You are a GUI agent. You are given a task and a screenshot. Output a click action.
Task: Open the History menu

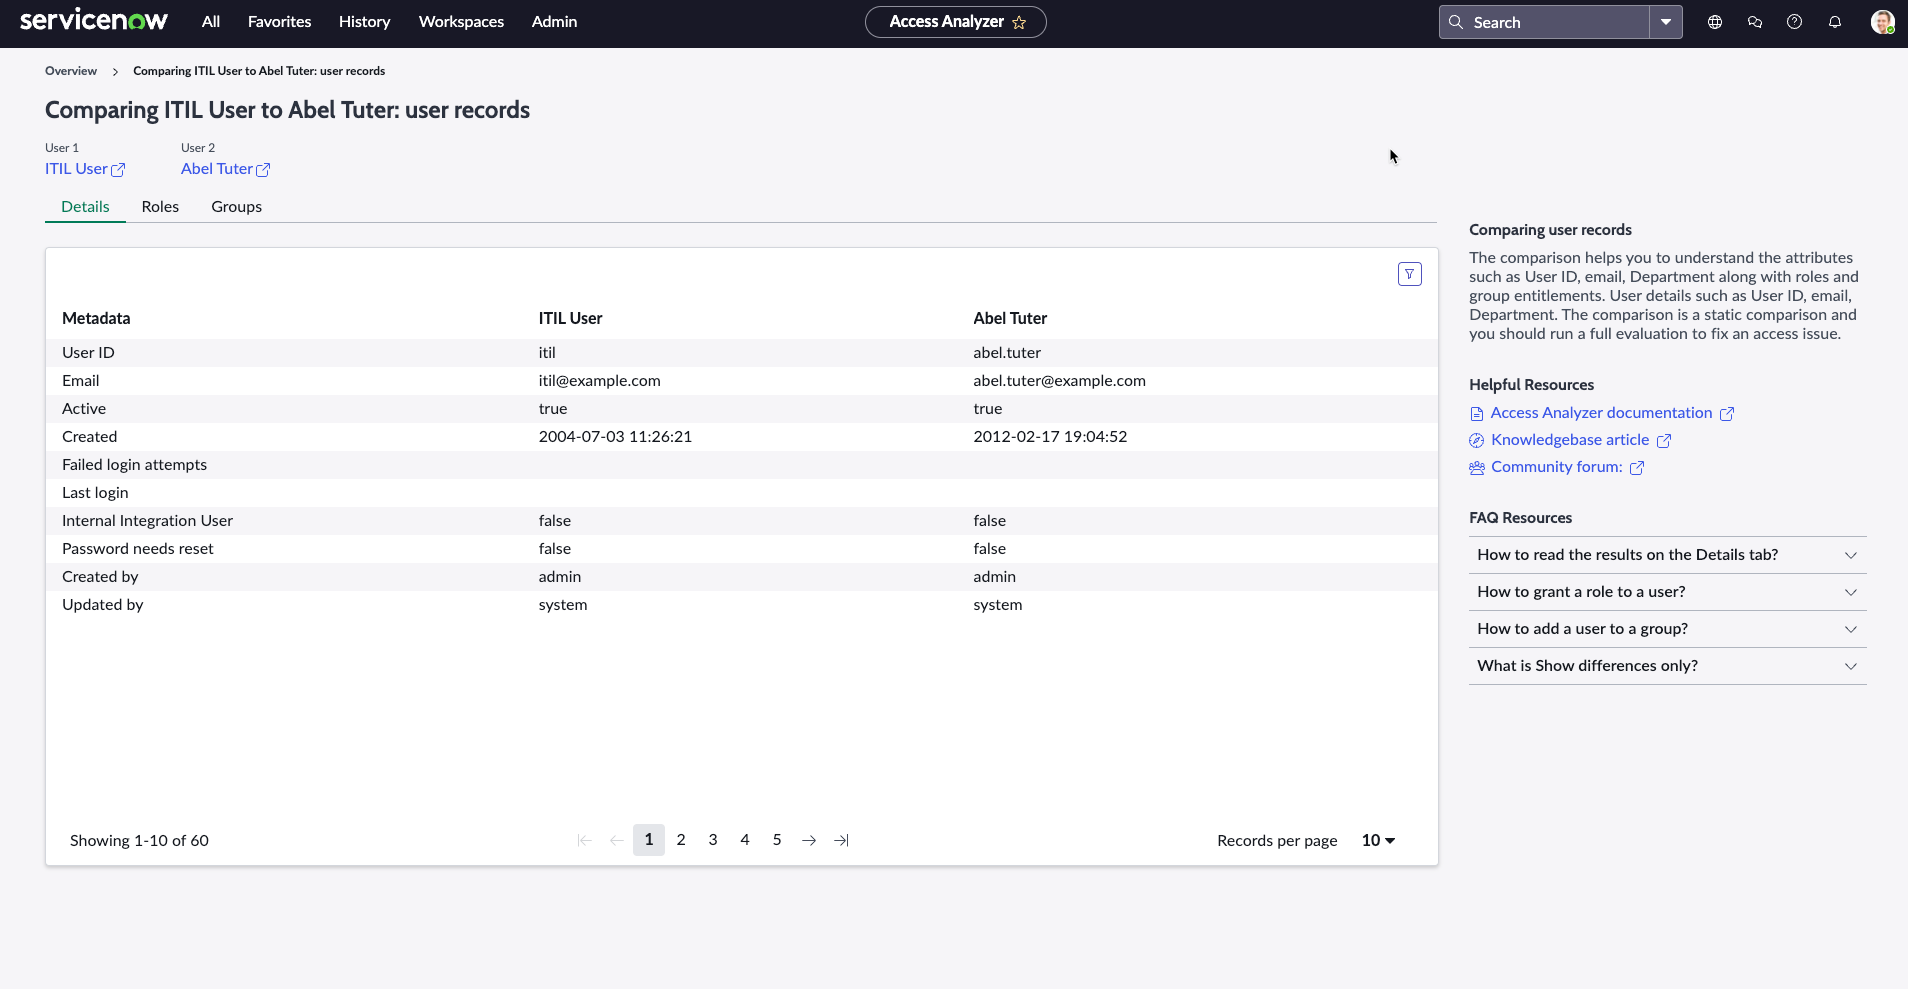click(x=364, y=22)
